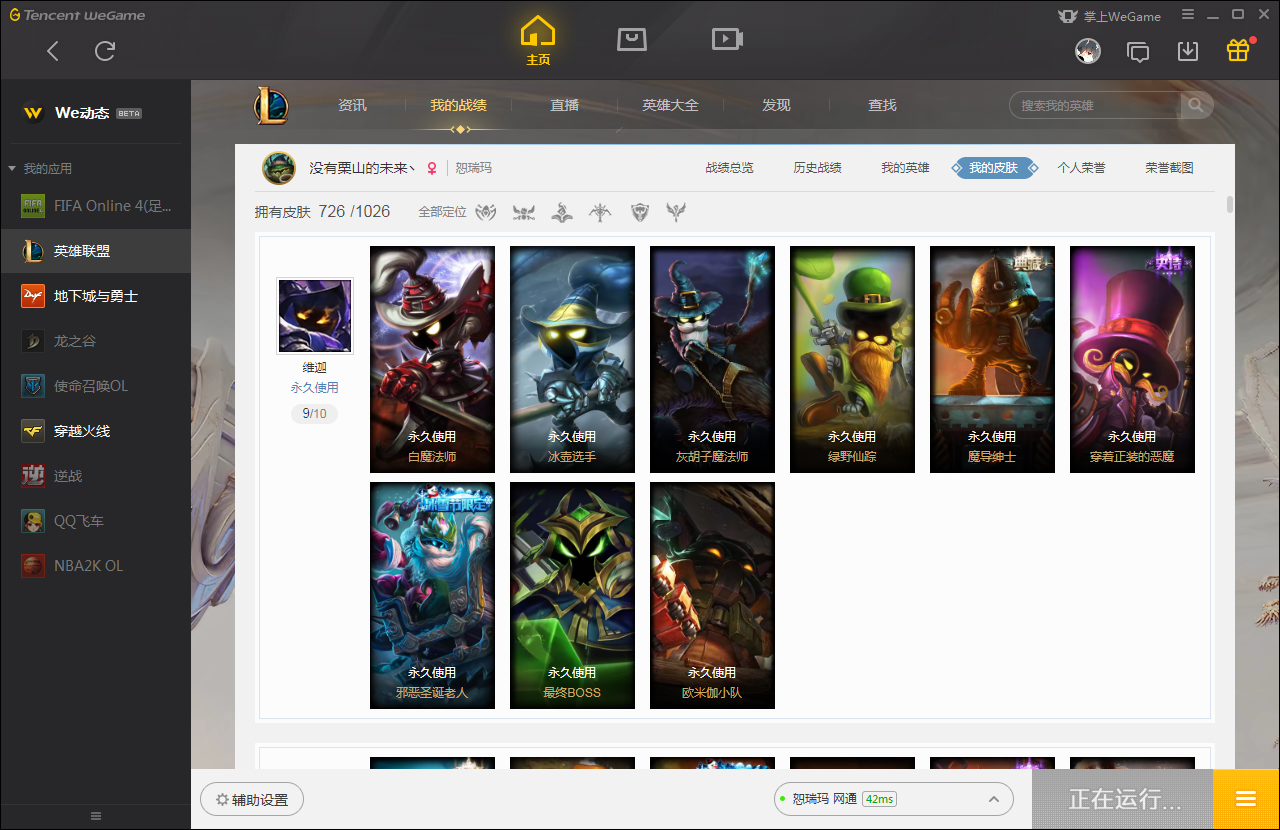1280x830 pixels.
Task: Open 掌上WeGame mobile link
Action: coord(1109,16)
